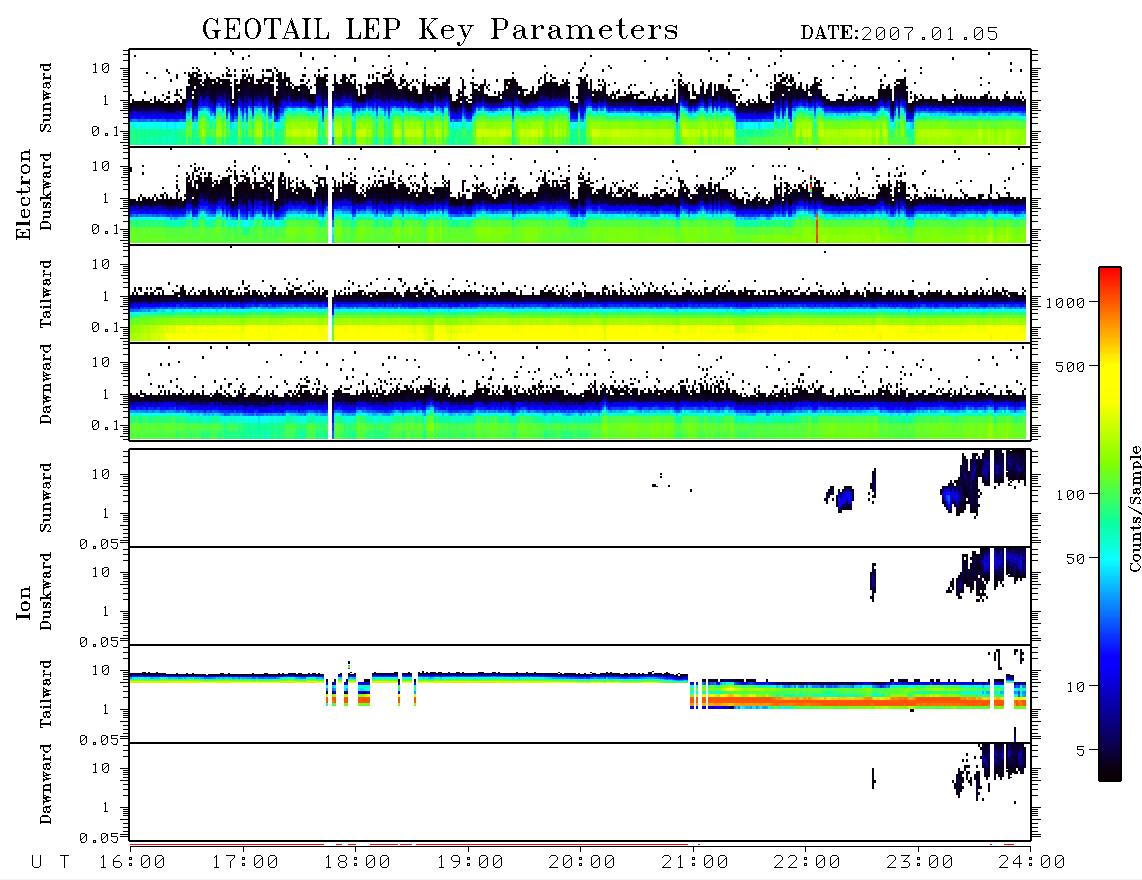The height and width of the screenshot is (880, 1142).
Task: Click the blue blob in Ion Sunward panel near 22:20
Action: pyautogui.click(x=844, y=499)
